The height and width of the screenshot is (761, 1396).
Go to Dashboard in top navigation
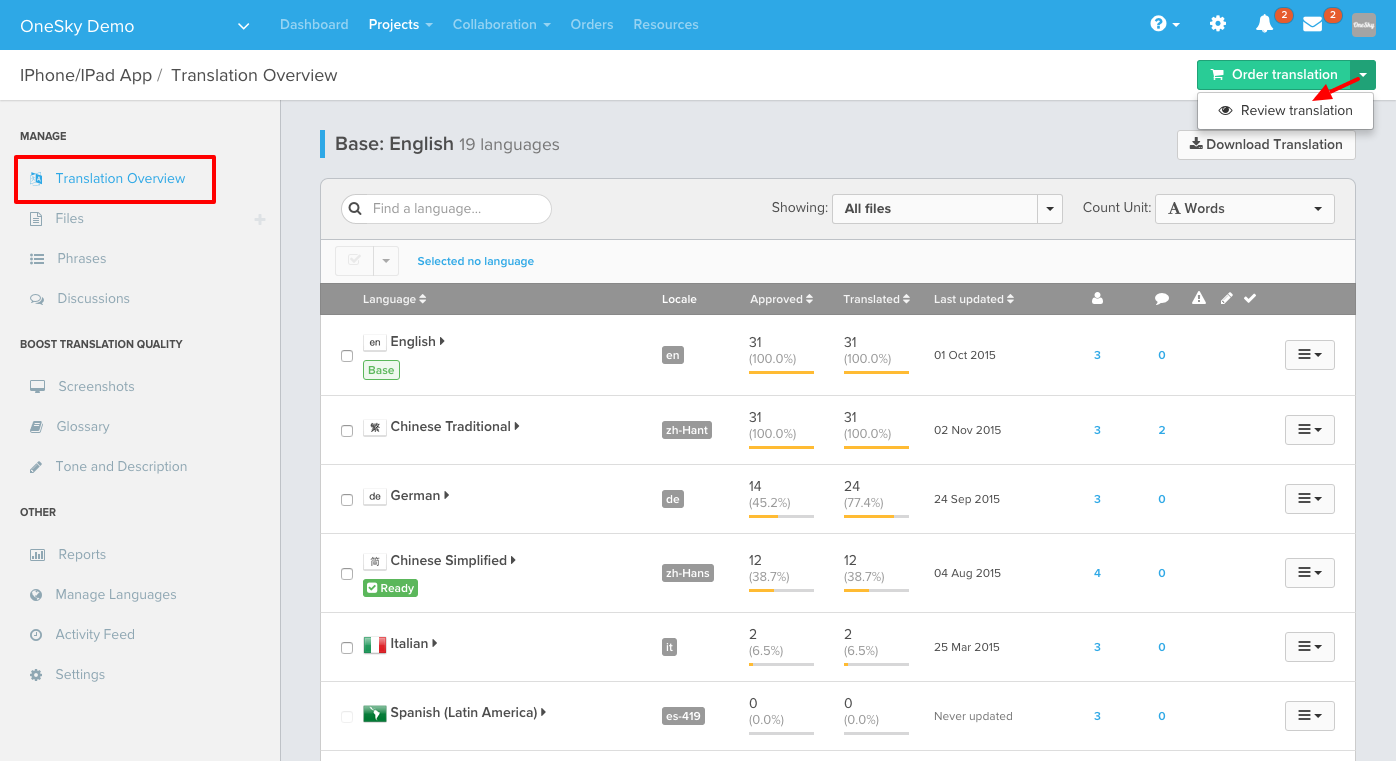click(x=314, y=24)
